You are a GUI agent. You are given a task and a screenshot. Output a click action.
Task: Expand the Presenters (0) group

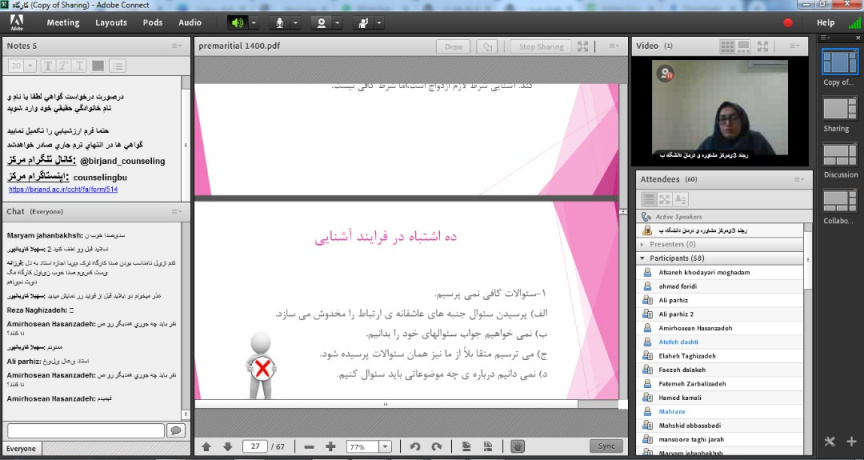pyautogui.click(x=642, y=244)
